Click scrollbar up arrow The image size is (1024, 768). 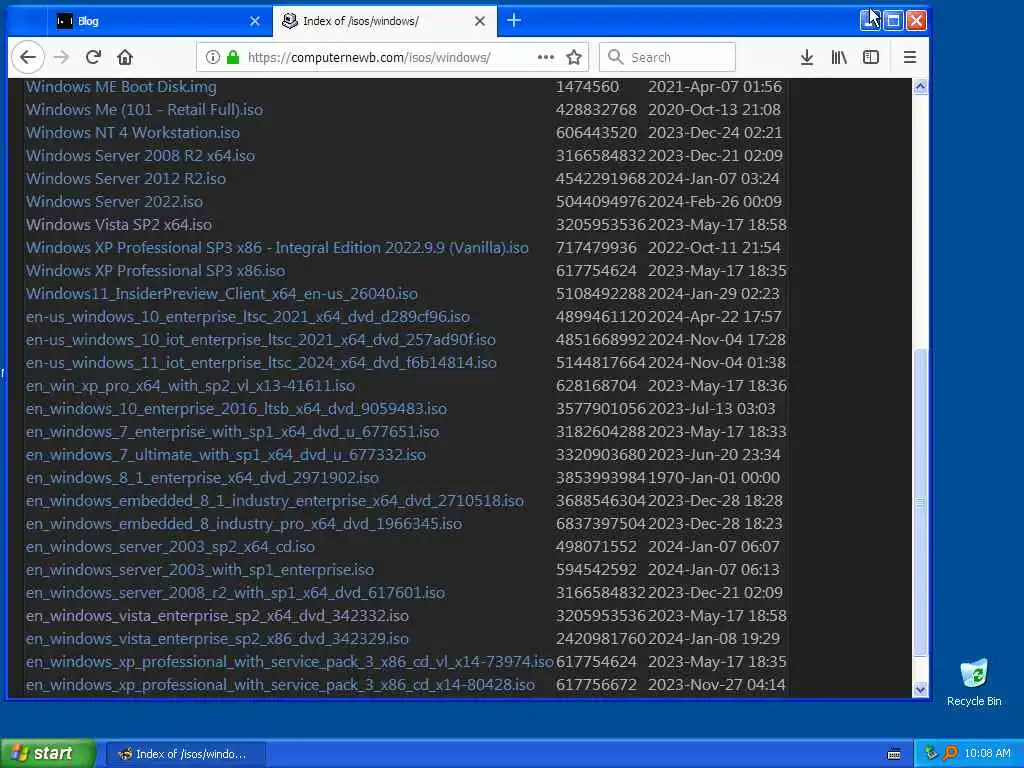click(x=920, y=87)
